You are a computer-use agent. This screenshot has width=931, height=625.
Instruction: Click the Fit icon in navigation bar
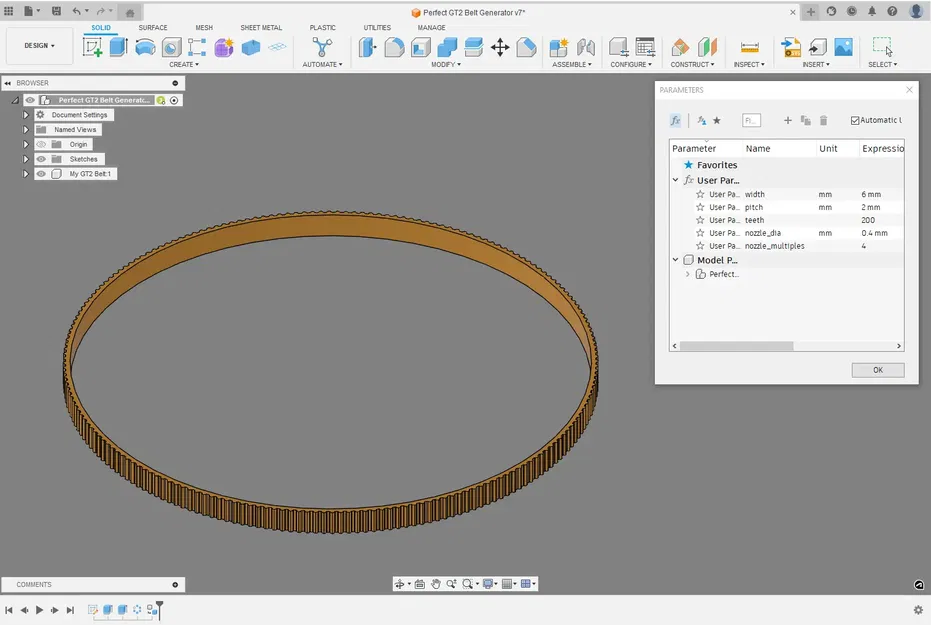(x=467, y=583)
